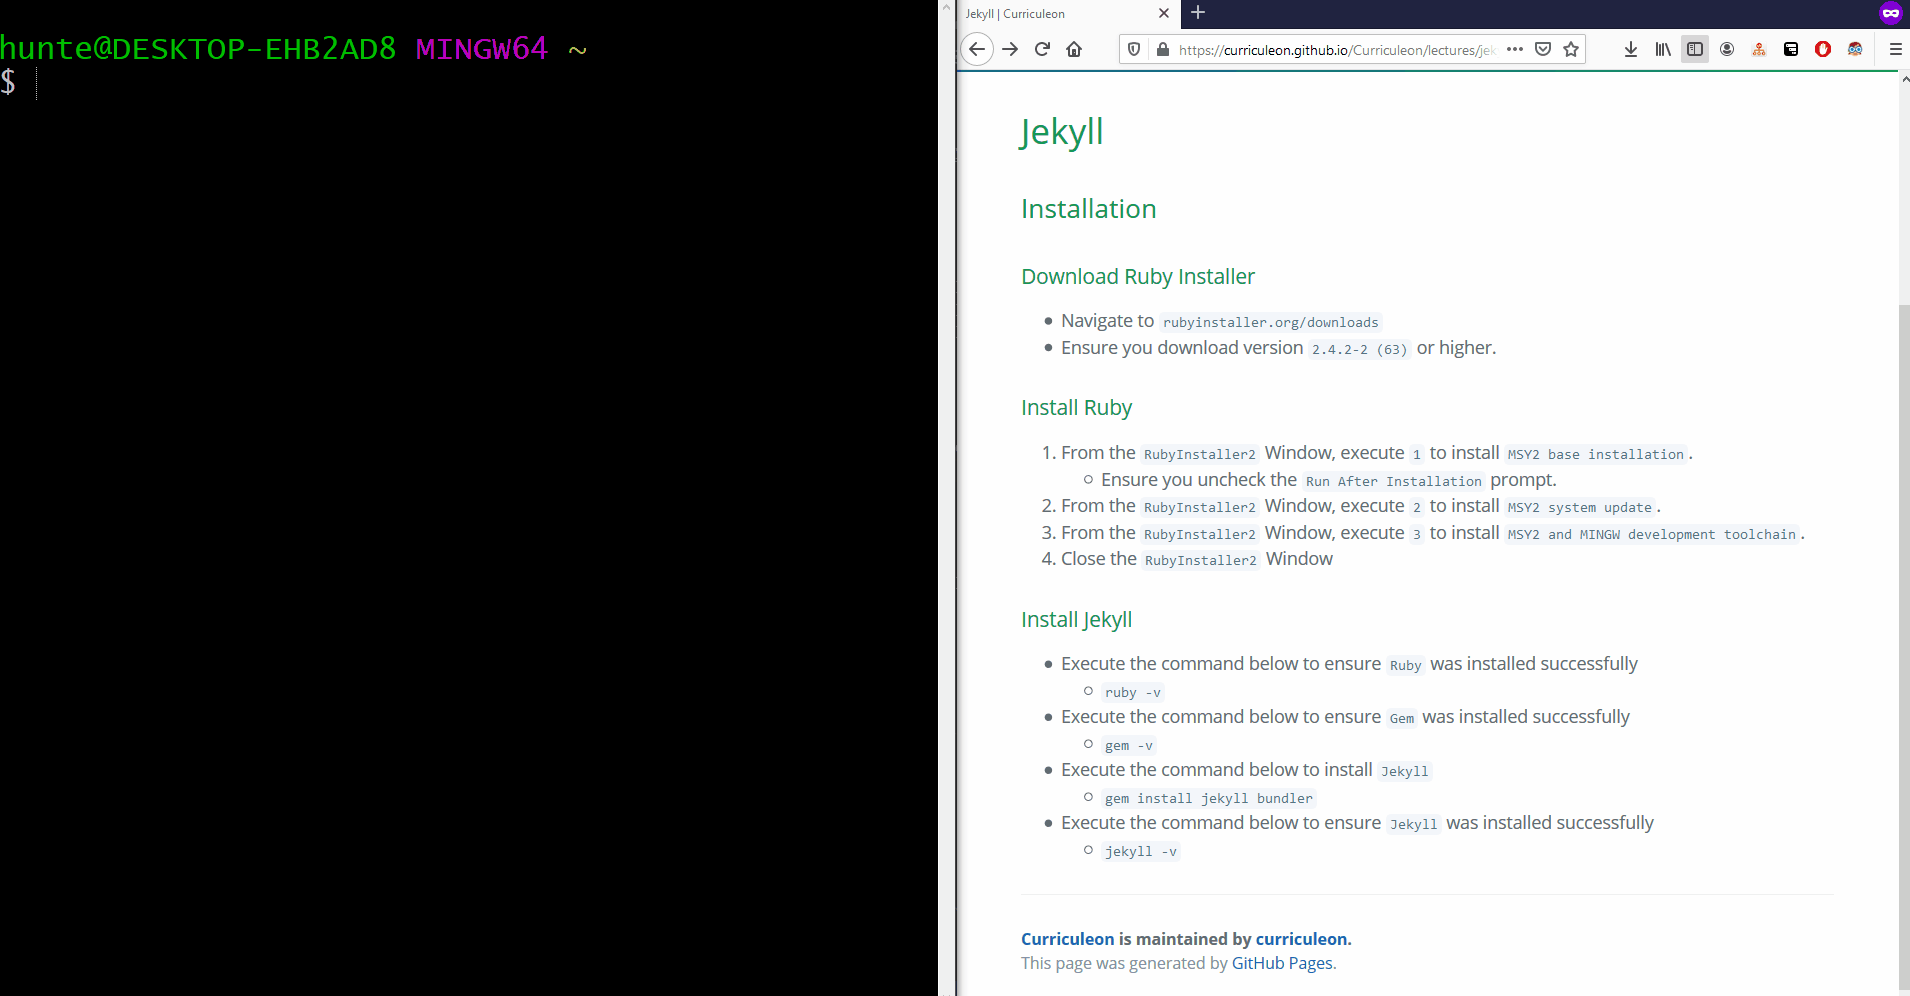This screenshot has width=1910, height=996.
Task: Open the black password manager extension icon
Action: coord(1790,49)
